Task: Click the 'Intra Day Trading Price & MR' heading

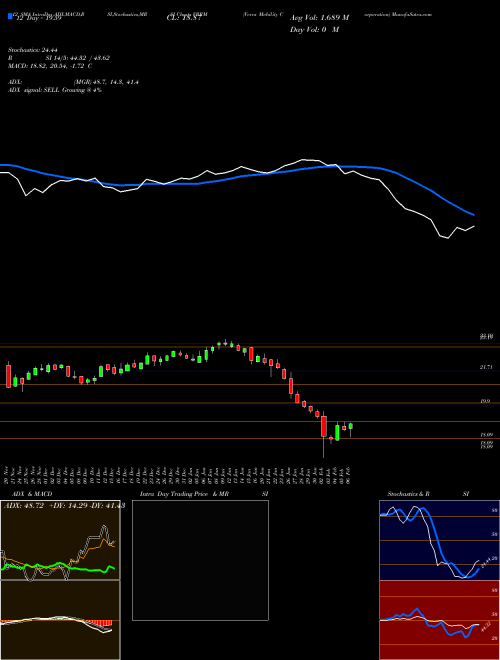Action: 184,494
